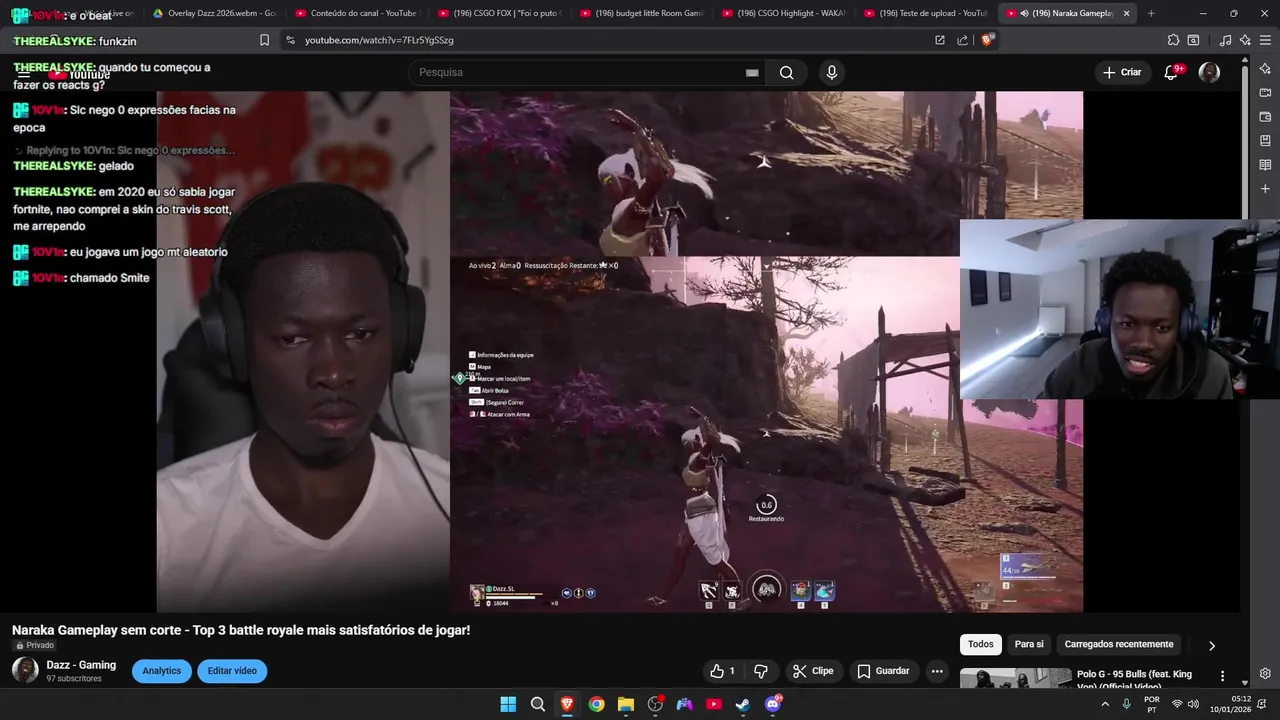Open the YouTube guide hamburger menu

(24, 73)
